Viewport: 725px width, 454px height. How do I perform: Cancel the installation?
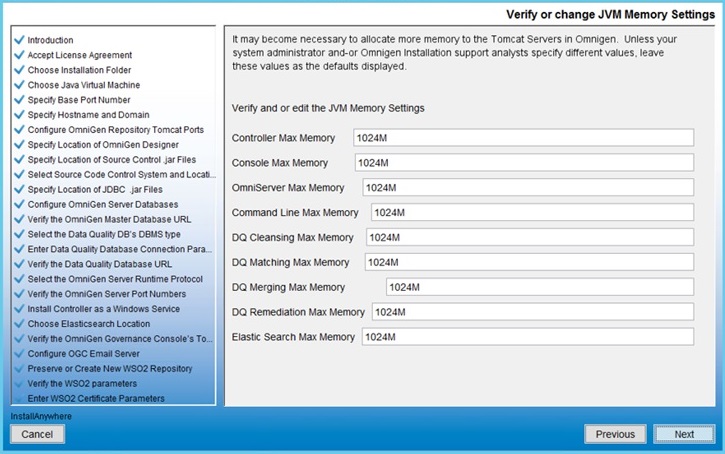pos(37,434)
